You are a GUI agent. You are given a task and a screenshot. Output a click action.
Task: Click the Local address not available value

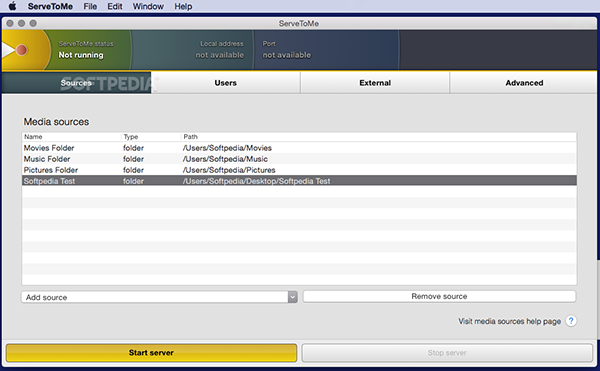pos(220,55)
